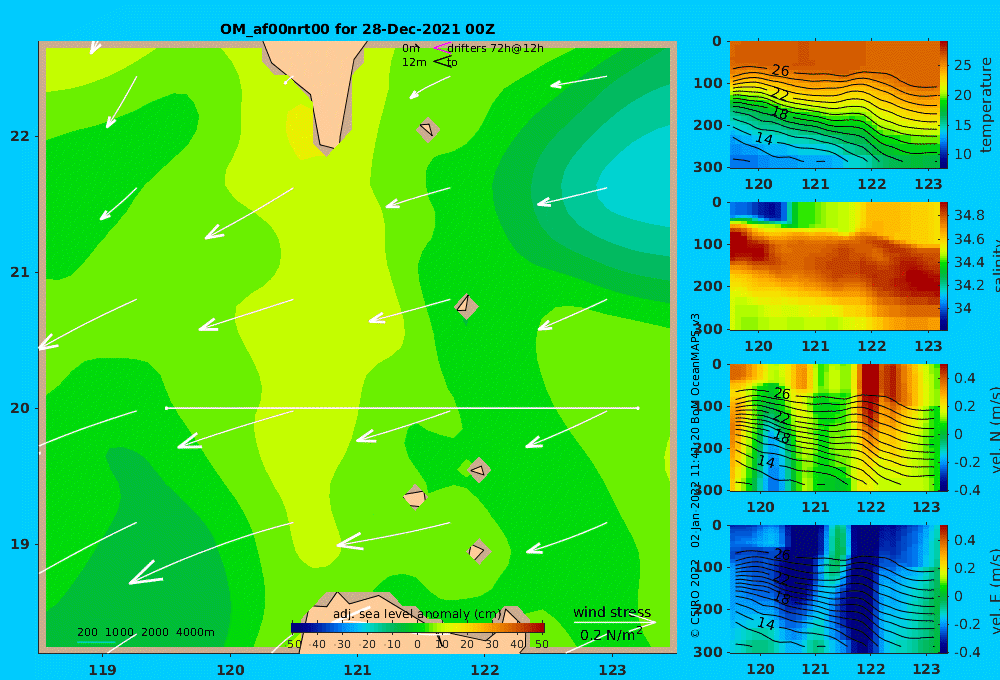1000x680 pixels.
Task: Click the 34 tick on salinity colorbar
Action: (962, 308)
